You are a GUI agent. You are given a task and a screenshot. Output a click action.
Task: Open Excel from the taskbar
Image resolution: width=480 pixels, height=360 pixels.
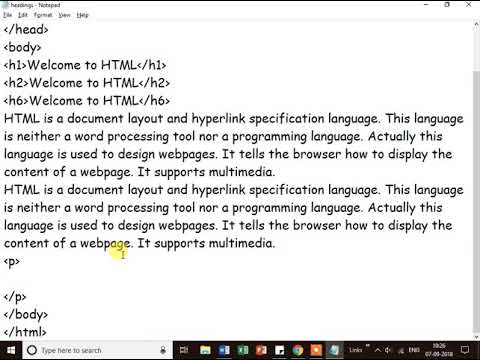[243, 350]
